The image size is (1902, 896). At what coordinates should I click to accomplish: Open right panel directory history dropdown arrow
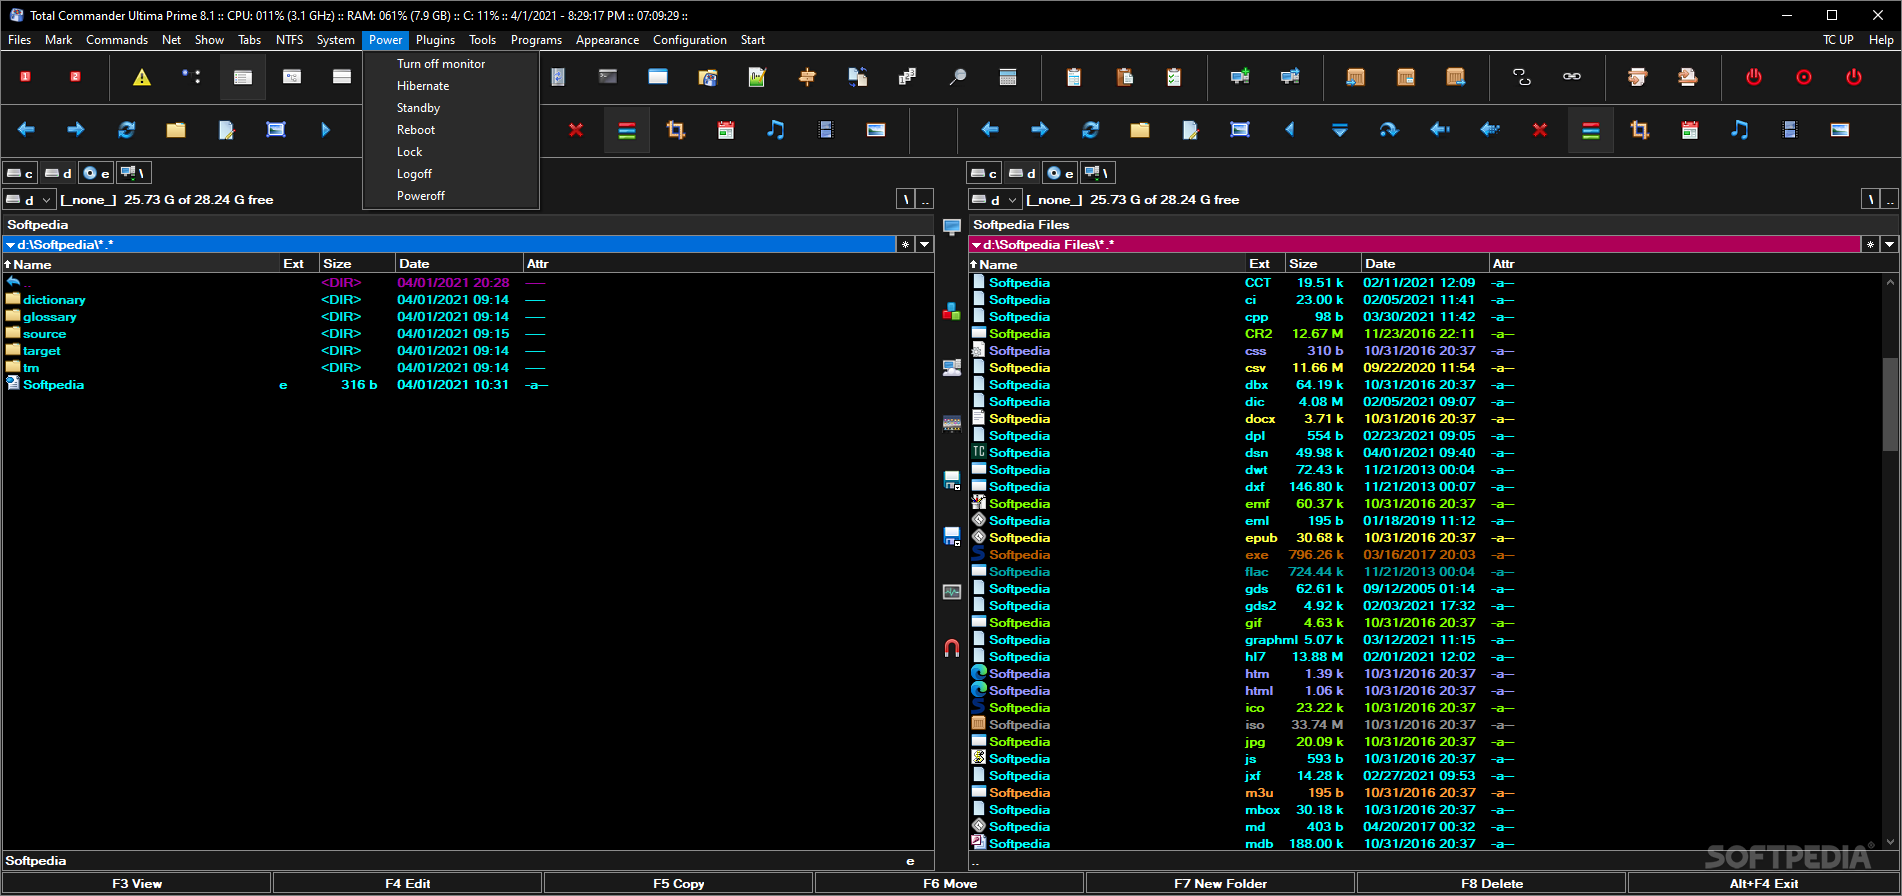[1889, 244]
